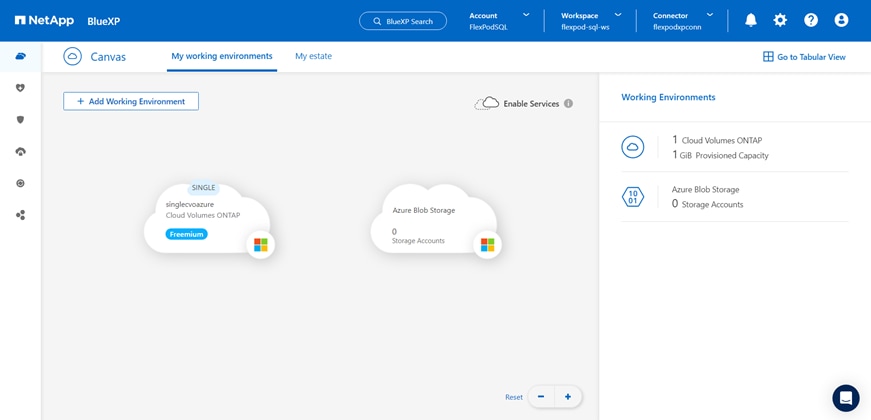This screenshot has height=420, width=871.
Task: Click "flexpodxpconn" connector name
Action: coord(677,27)
